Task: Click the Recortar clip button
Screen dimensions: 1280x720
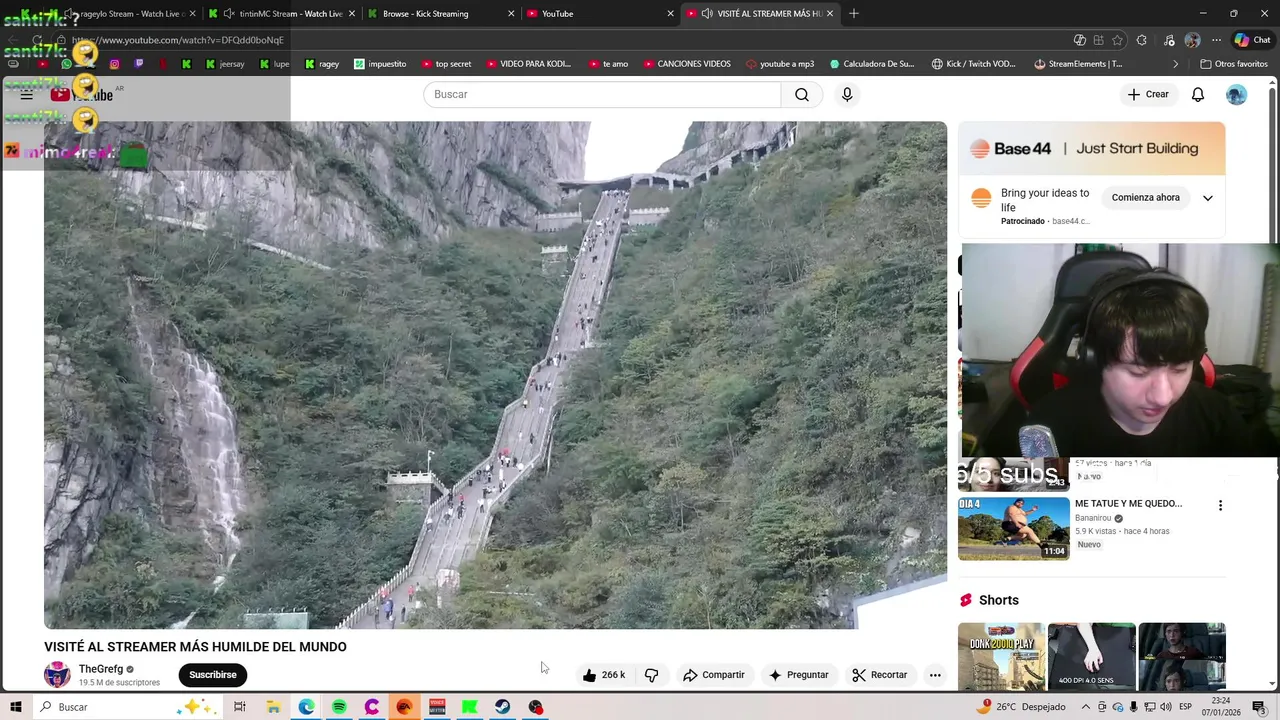Action: pos(880,675)
